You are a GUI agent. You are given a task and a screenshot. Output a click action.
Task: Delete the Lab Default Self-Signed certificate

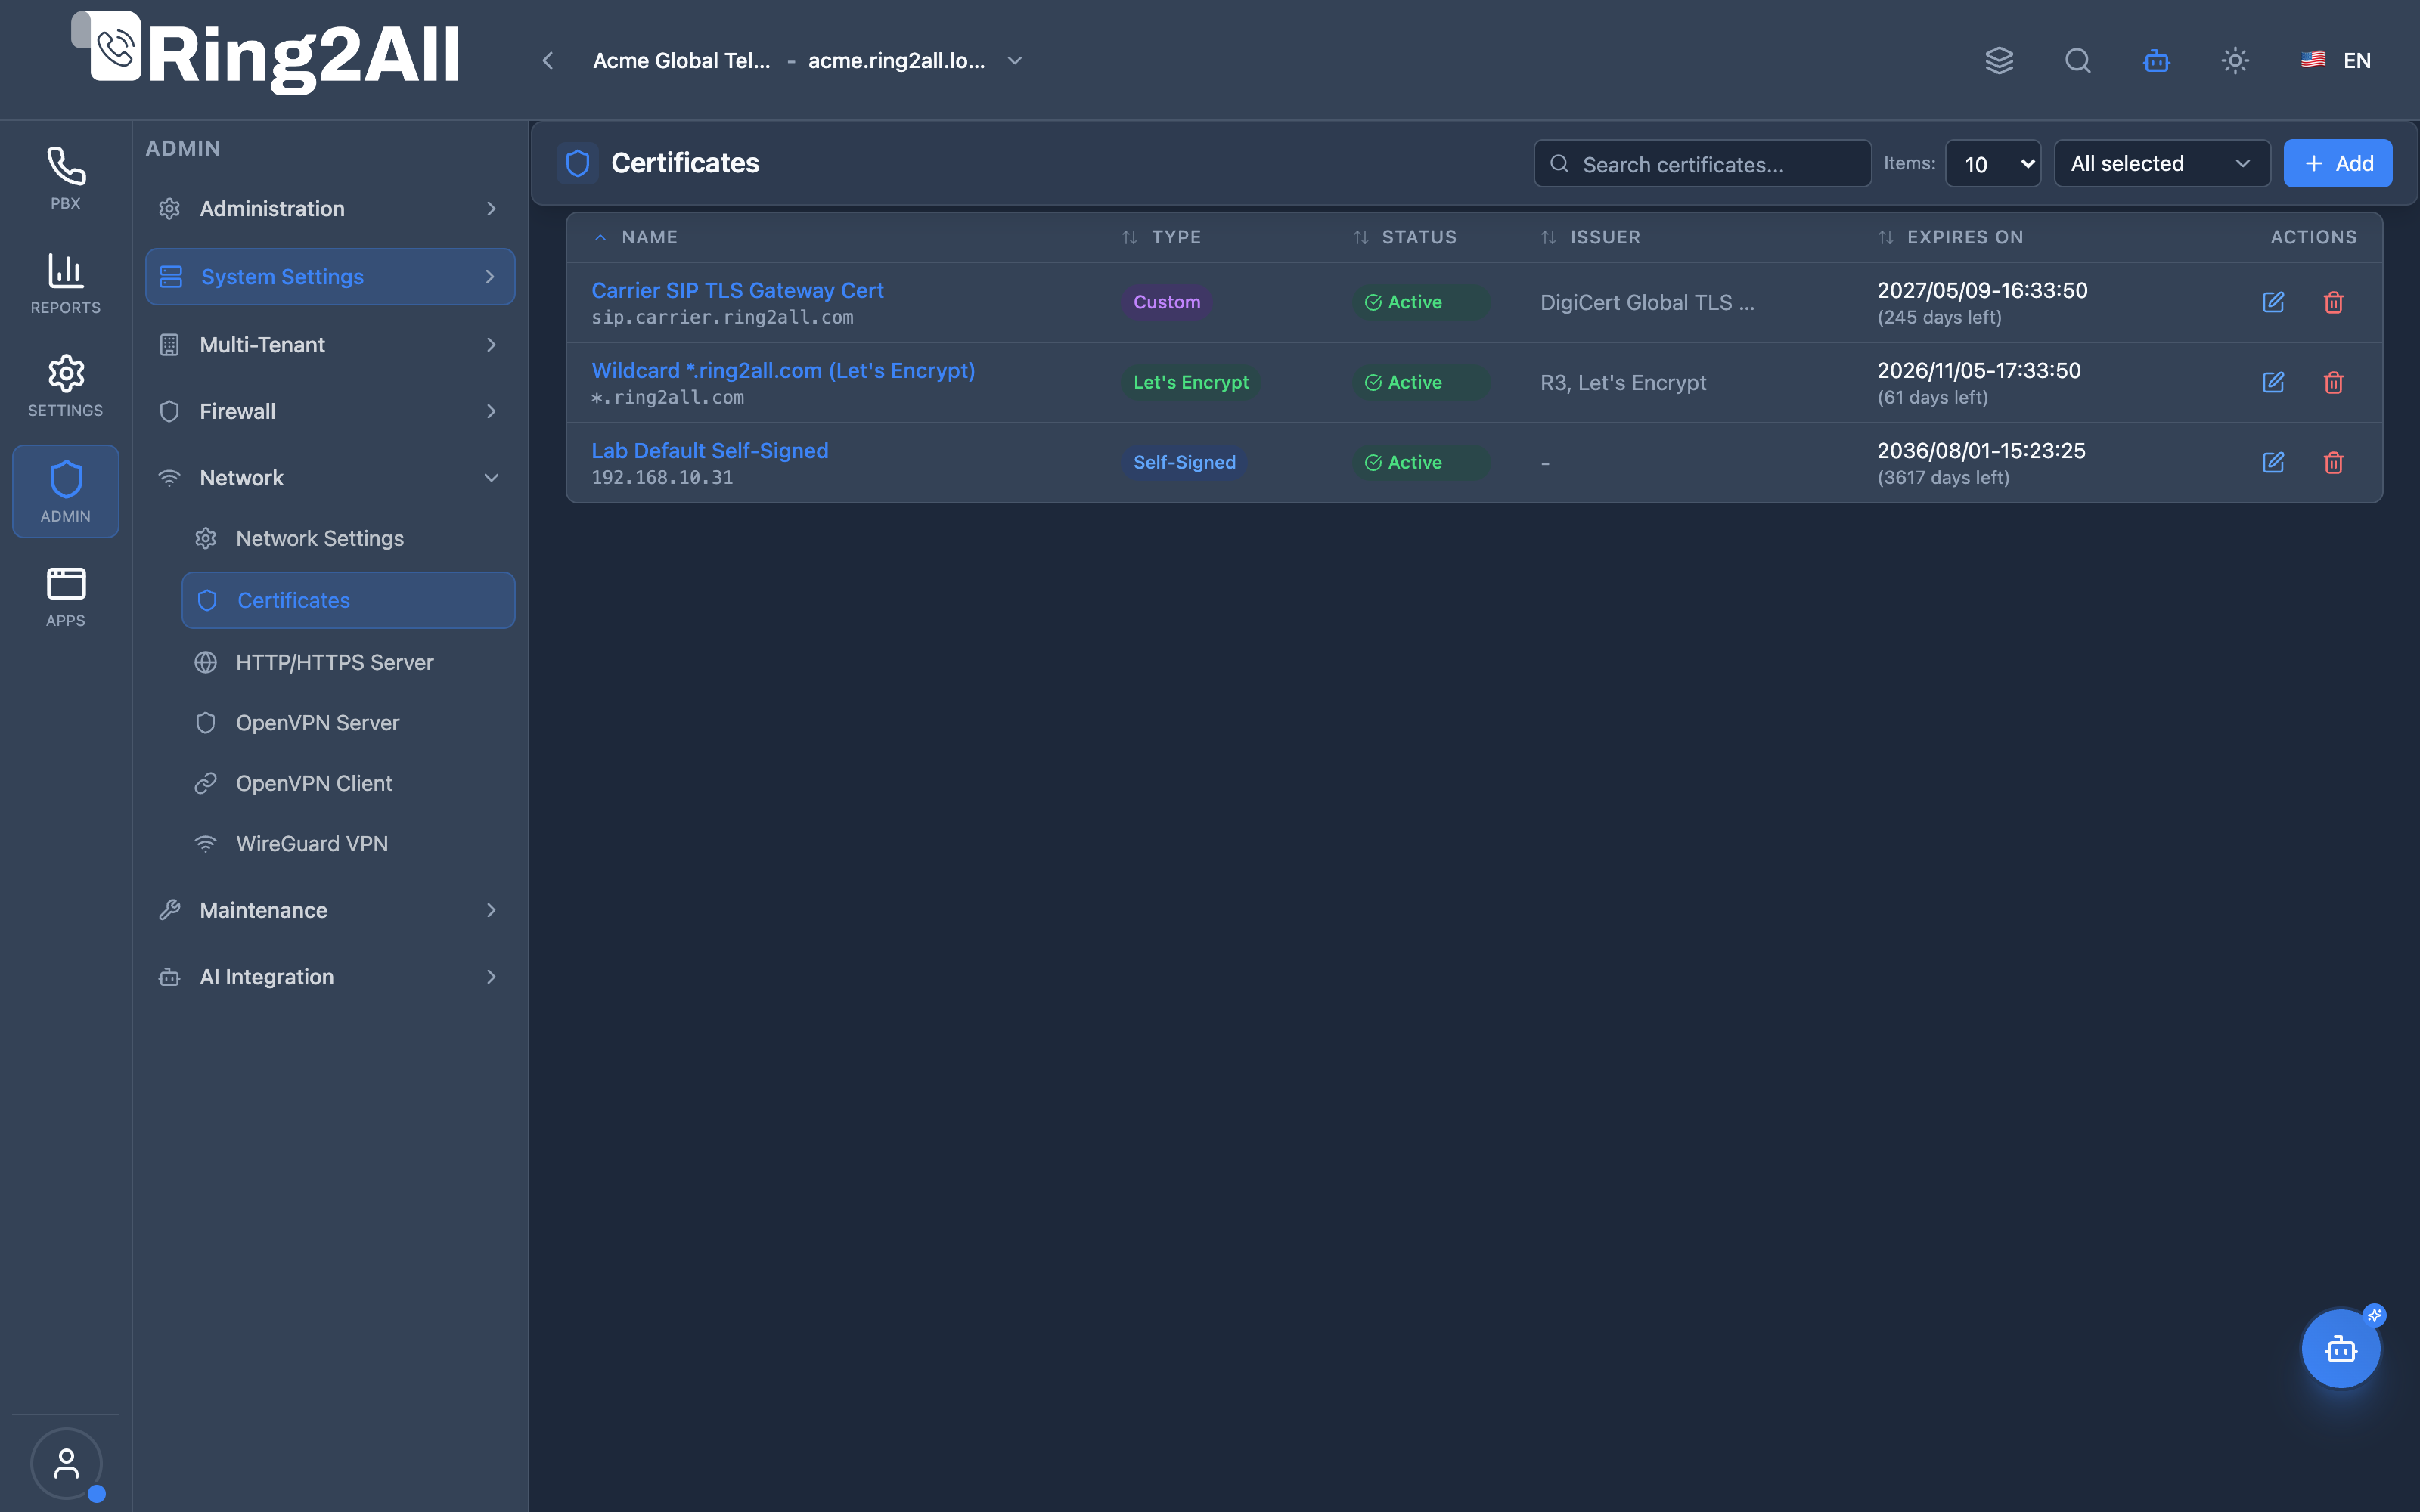2333,462
